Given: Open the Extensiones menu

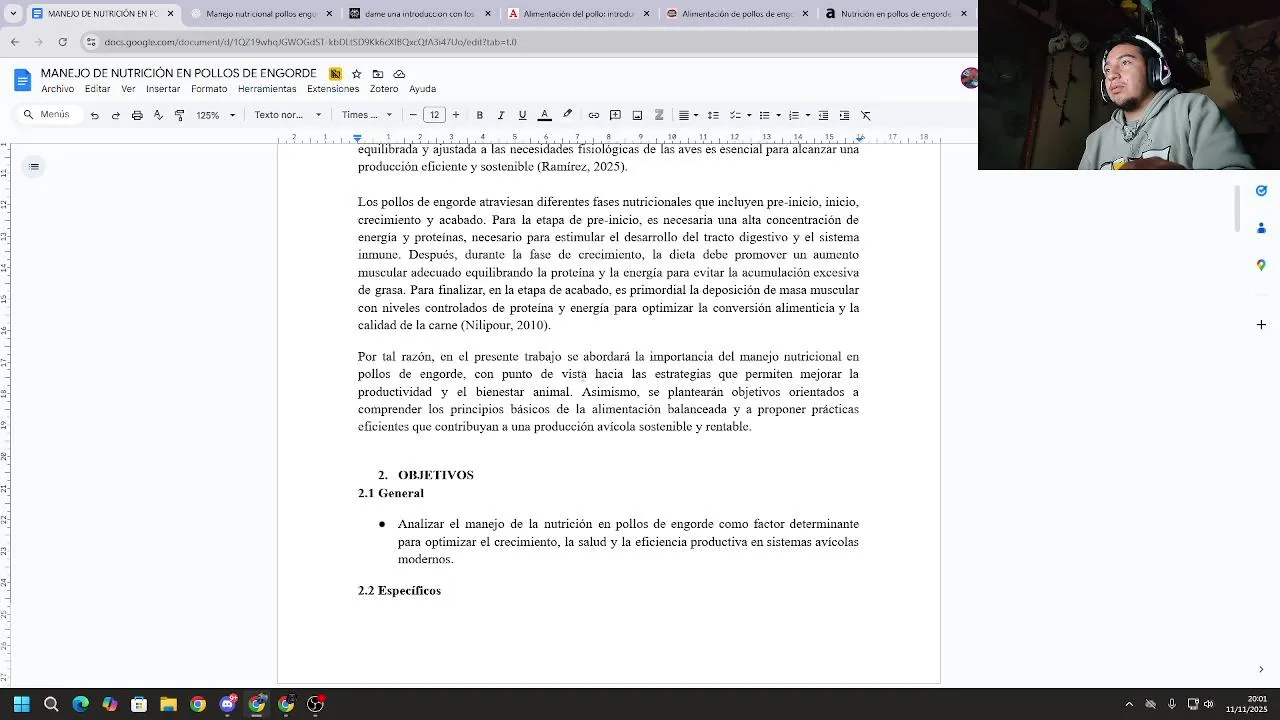Looking at the screenshot, I should (333, 89).
